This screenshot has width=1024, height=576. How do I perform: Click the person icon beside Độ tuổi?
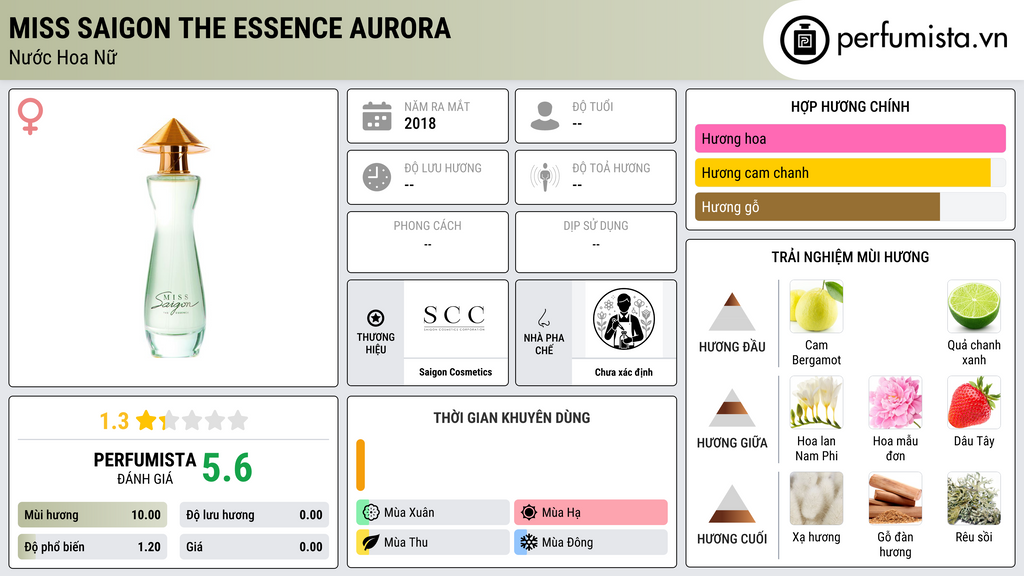click(x=545, y=116)
